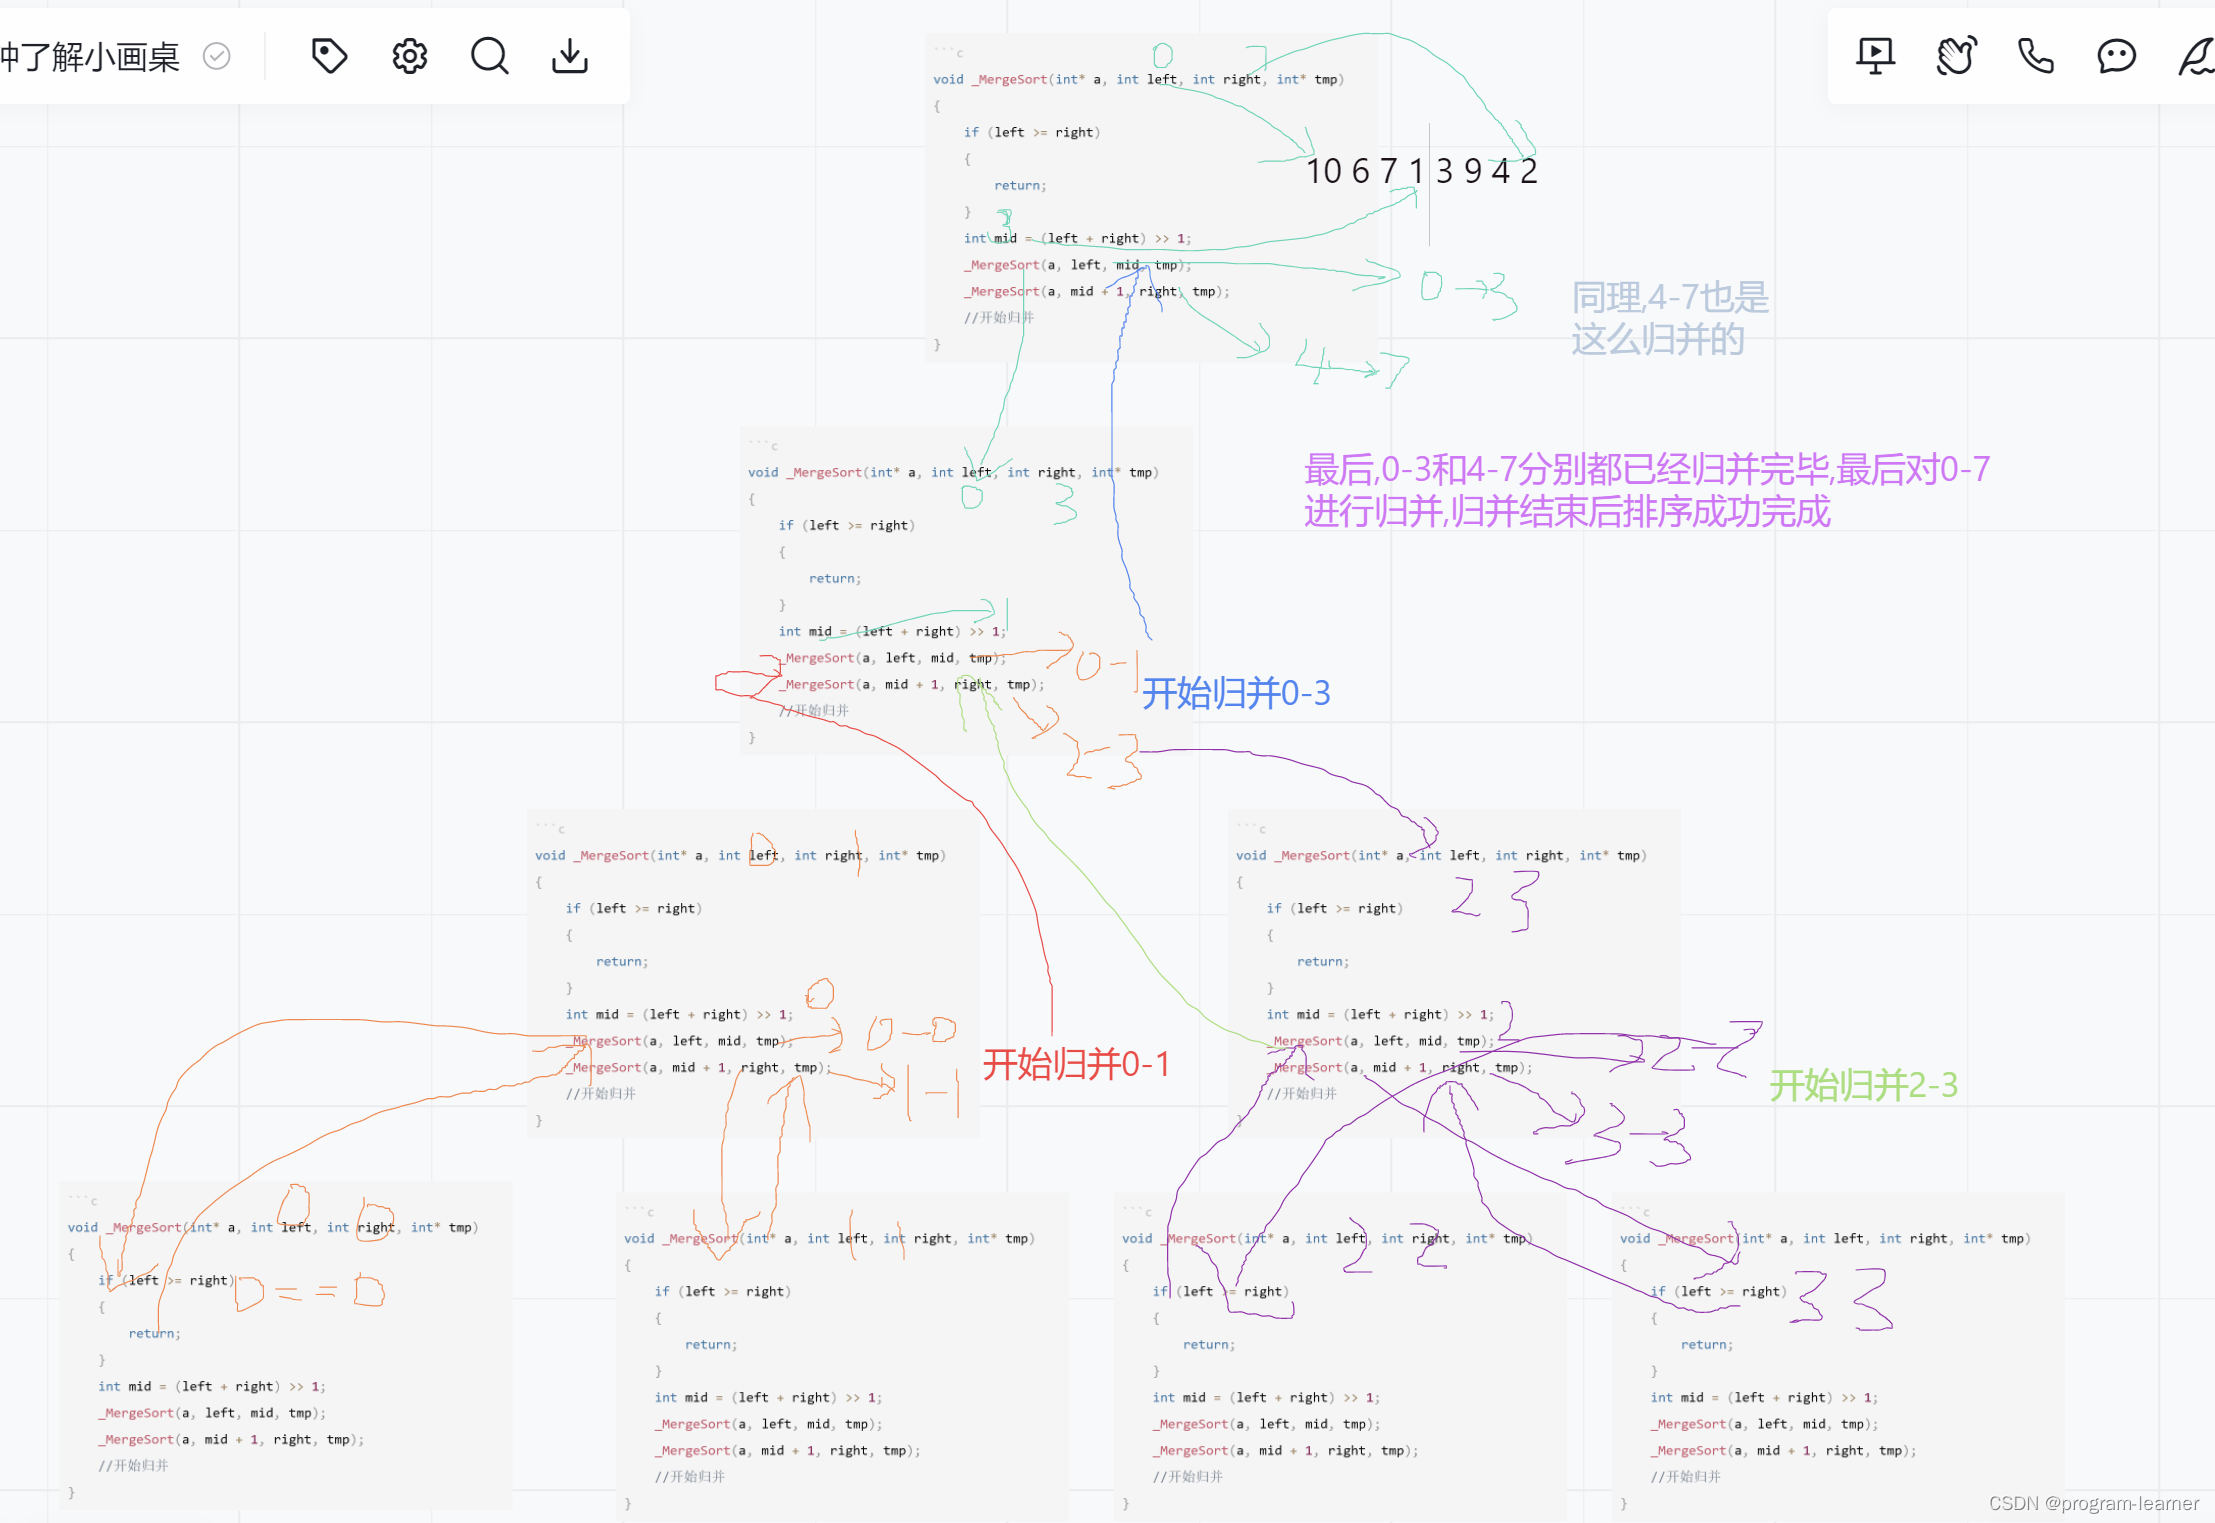Click the saved checkmark status indicator
The height and width of the screenshot is (1523, 2215).
(x=217, y=56)
